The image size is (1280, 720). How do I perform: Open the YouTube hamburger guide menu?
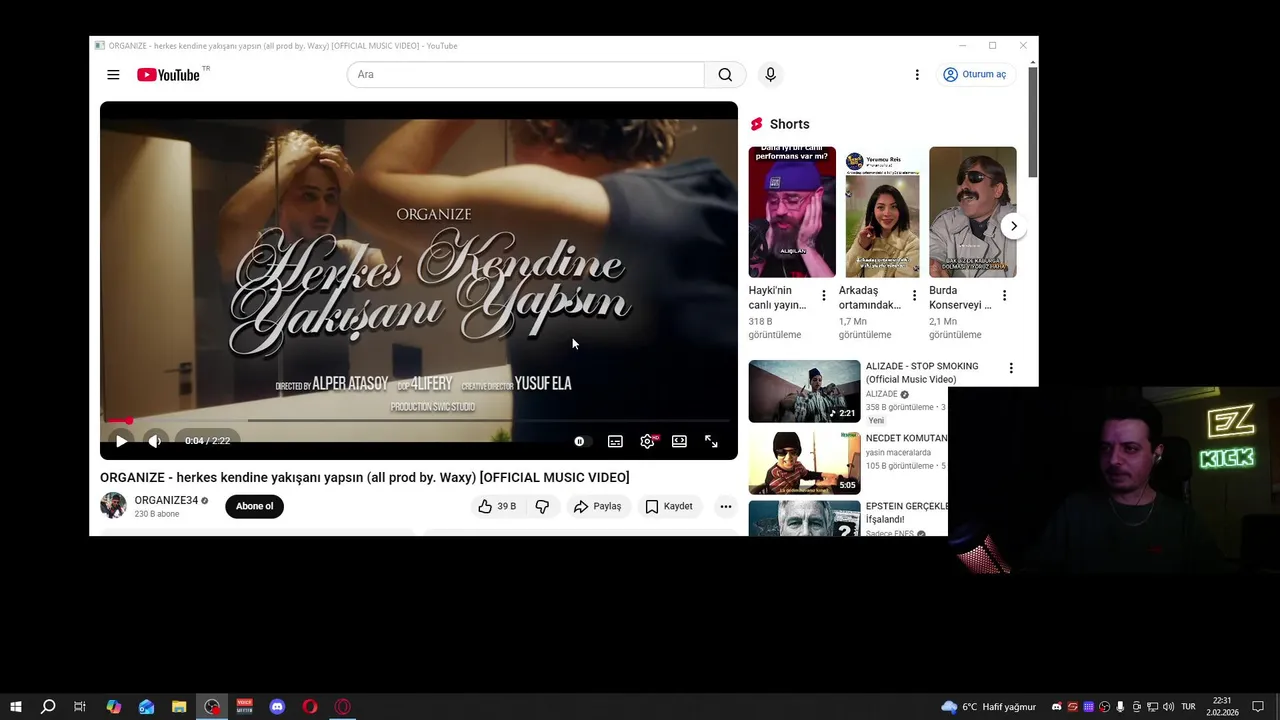coord(113,75)
